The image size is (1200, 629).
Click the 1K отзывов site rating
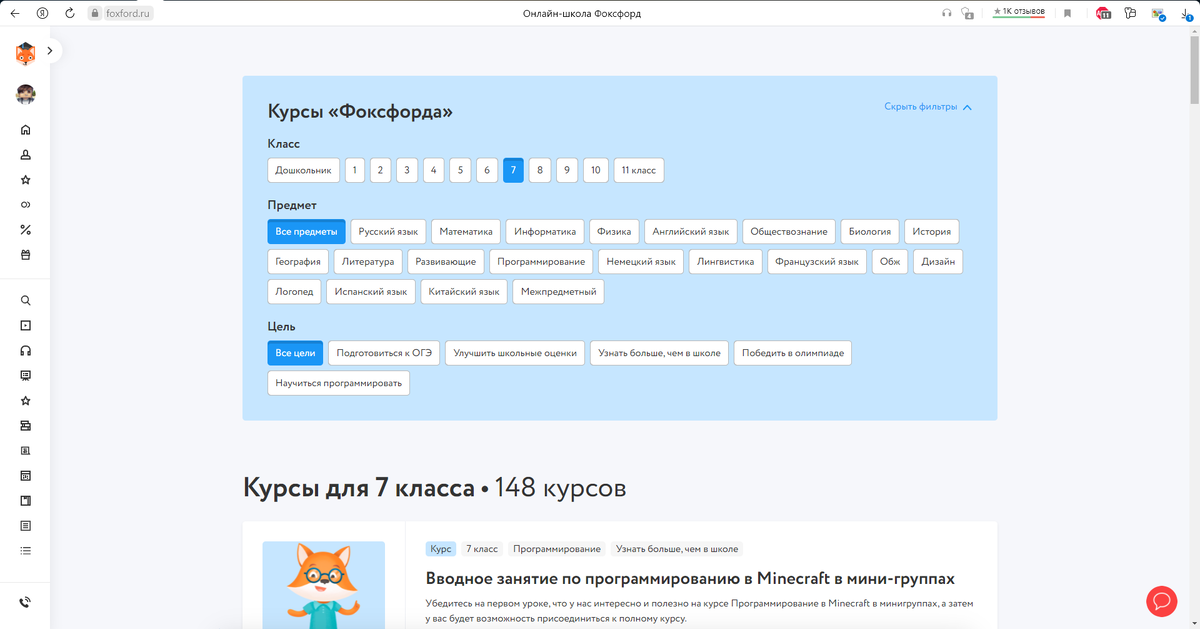1019,12
